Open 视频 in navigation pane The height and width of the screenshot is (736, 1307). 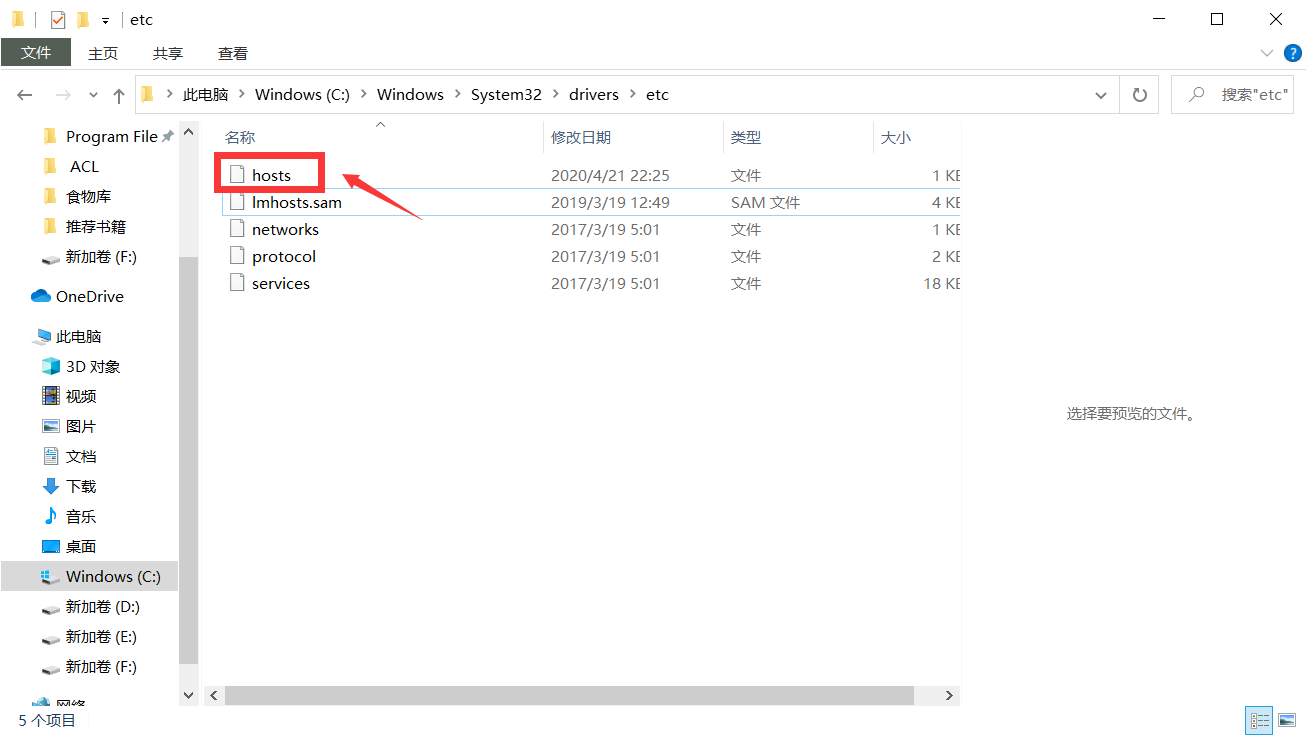tap(80, 396)
